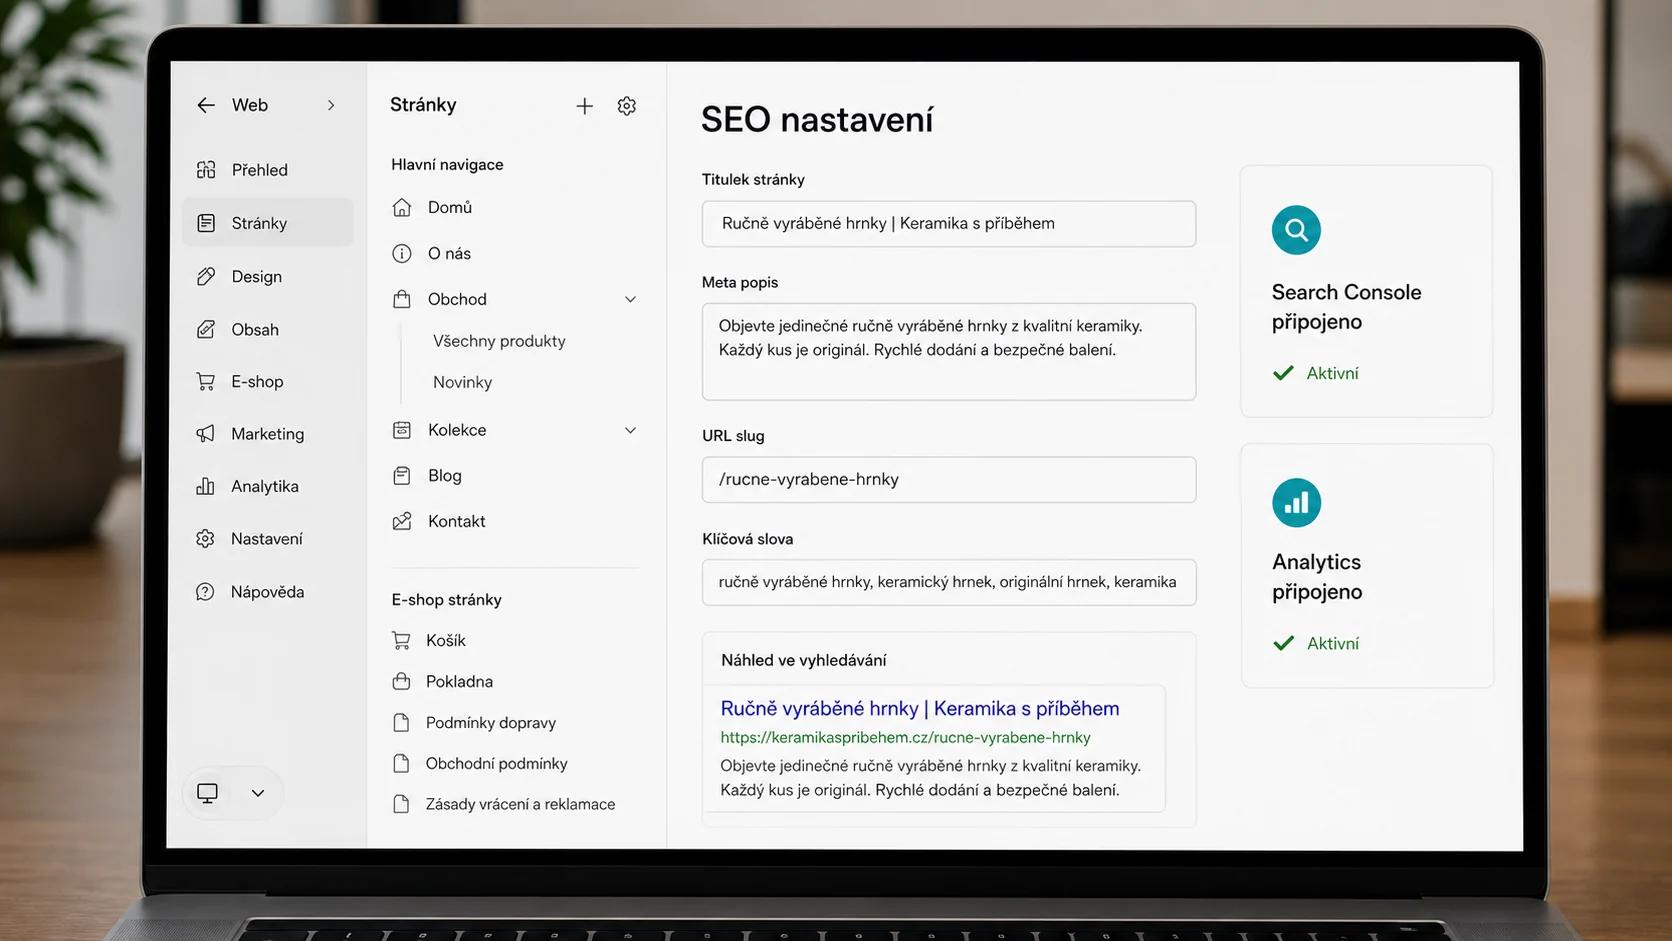
Task: Select Nápověda menu label
Action: (x=268, y=592)
